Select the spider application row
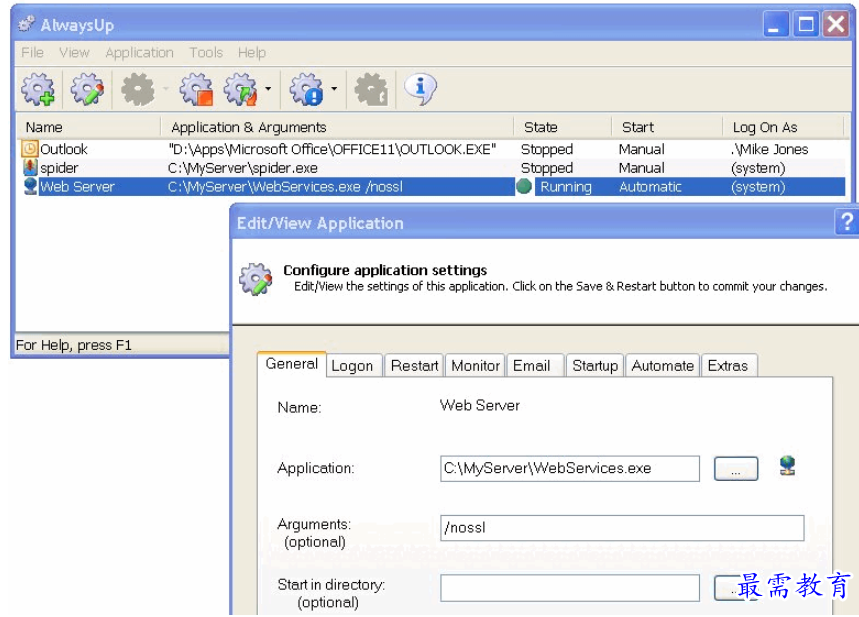859x617 pixels. (x=433, y=168)
